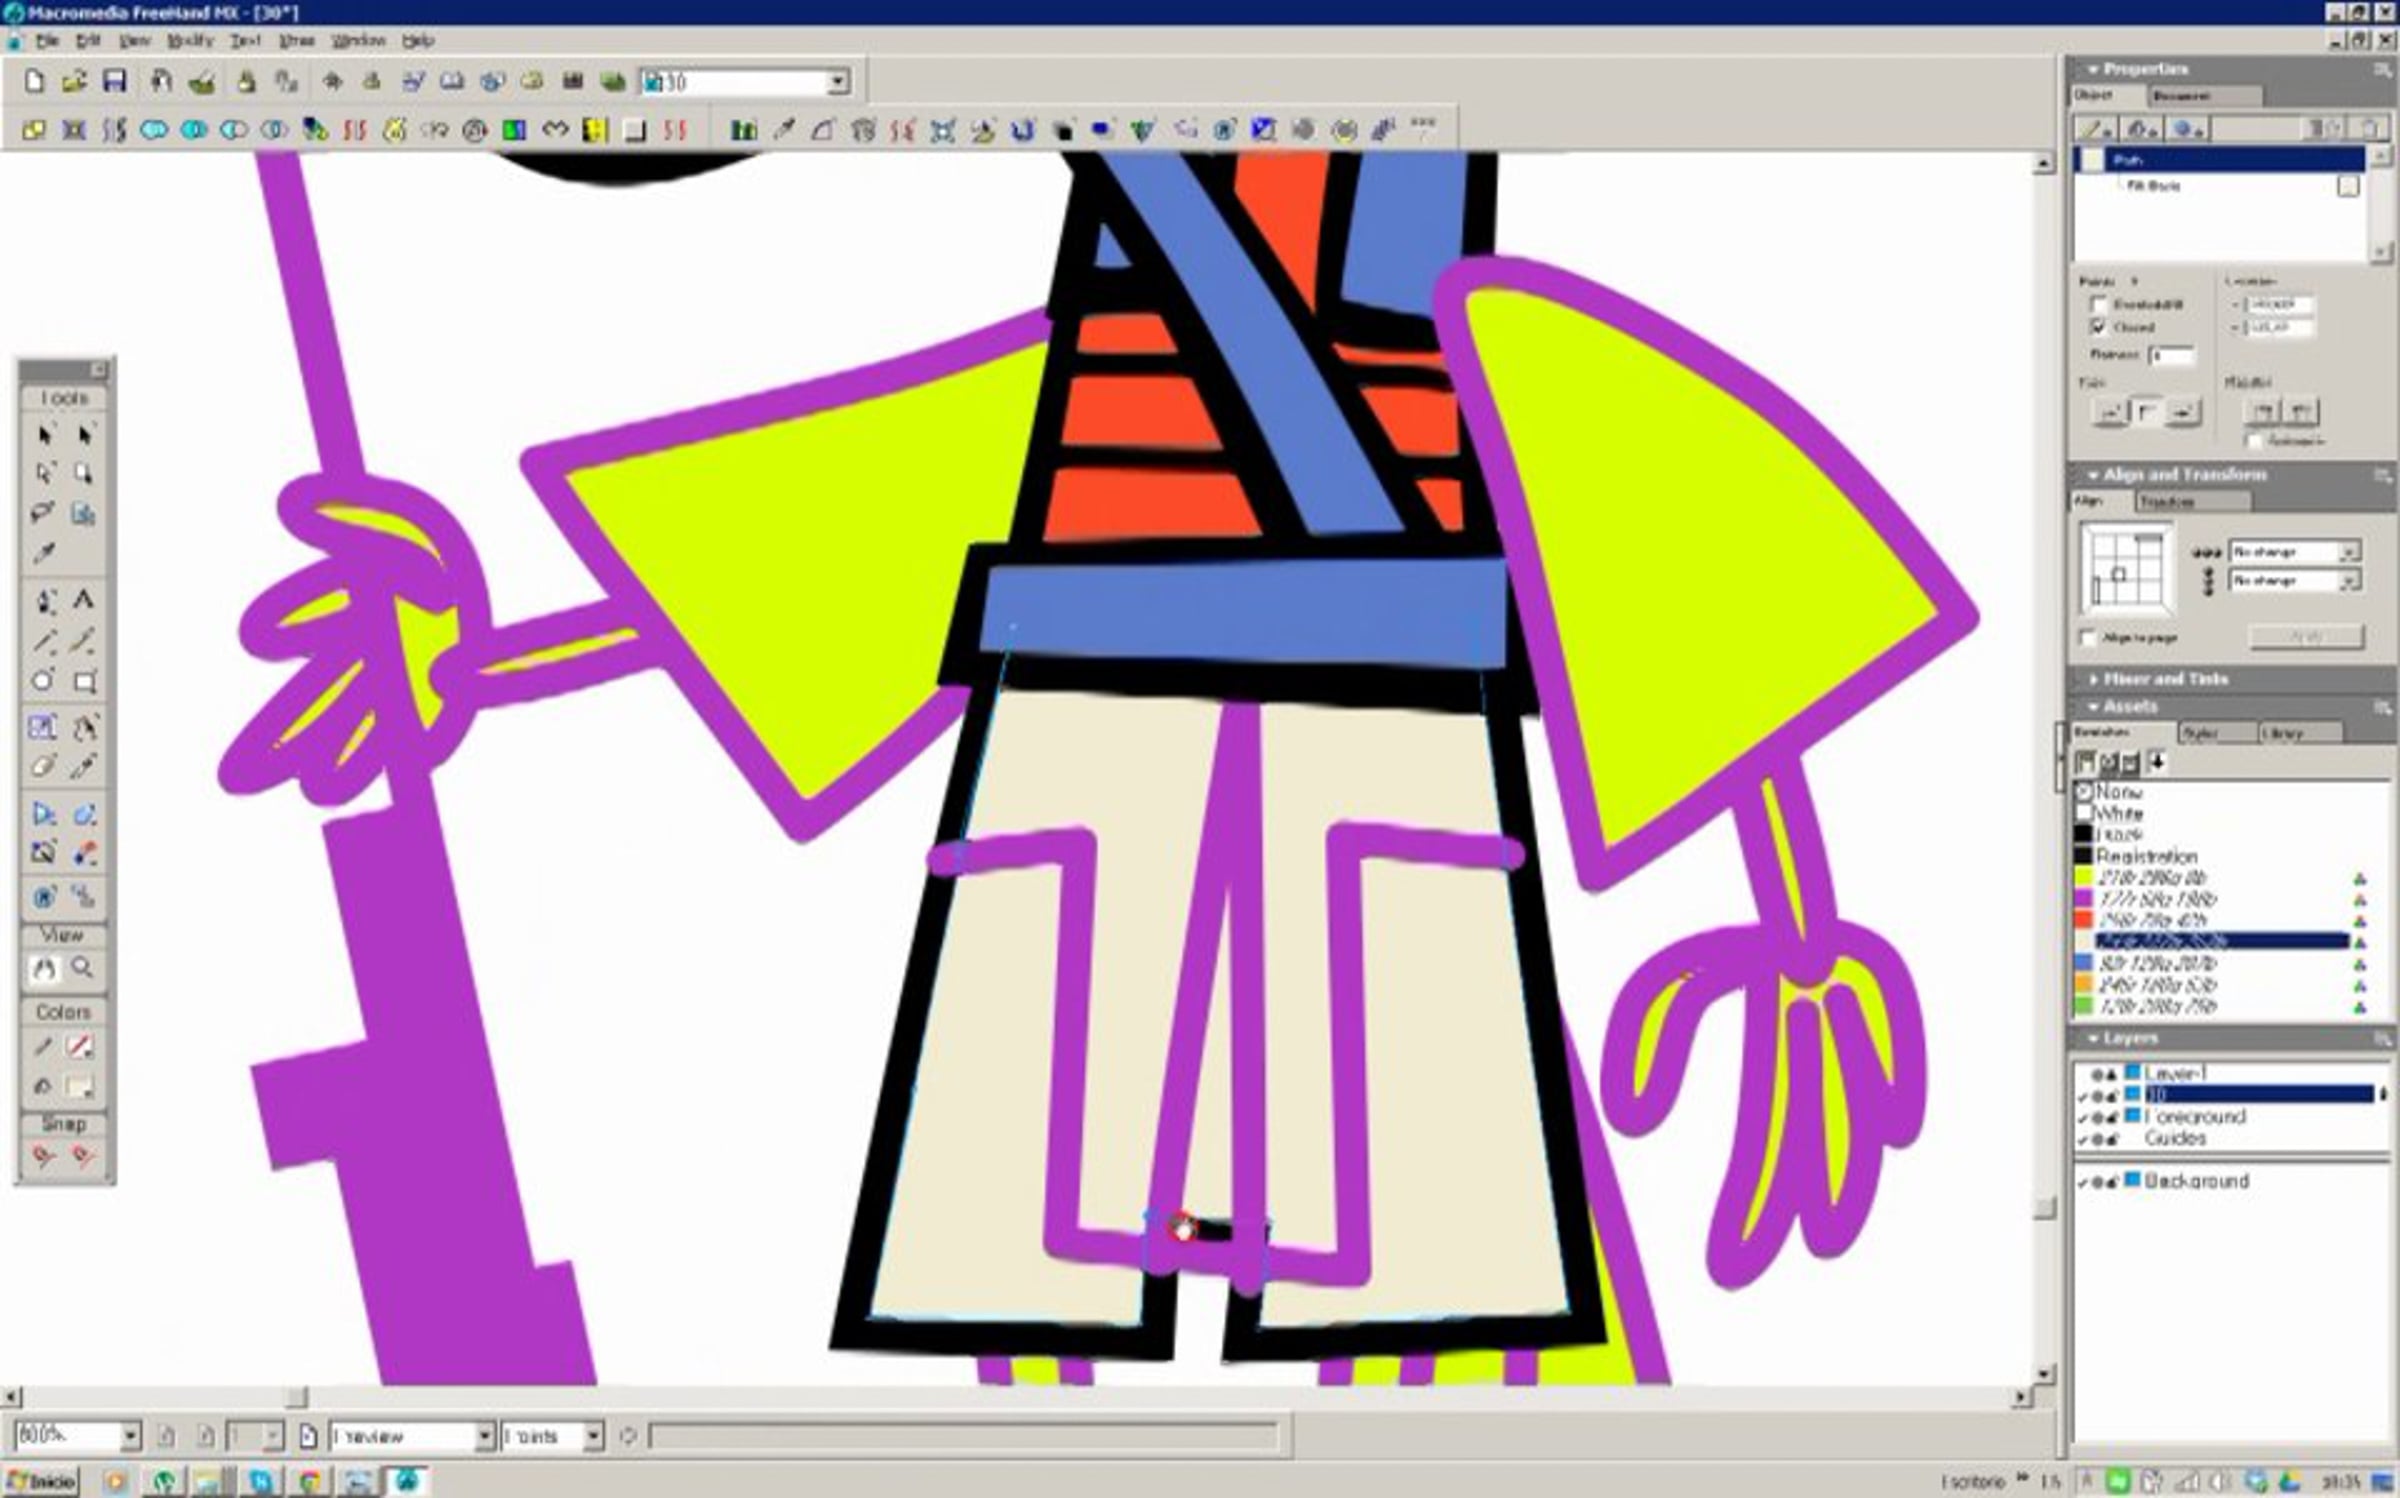Pick the purple color swatch
The width and height of the screenshot is (2400, 1498).
(2084, 899)
